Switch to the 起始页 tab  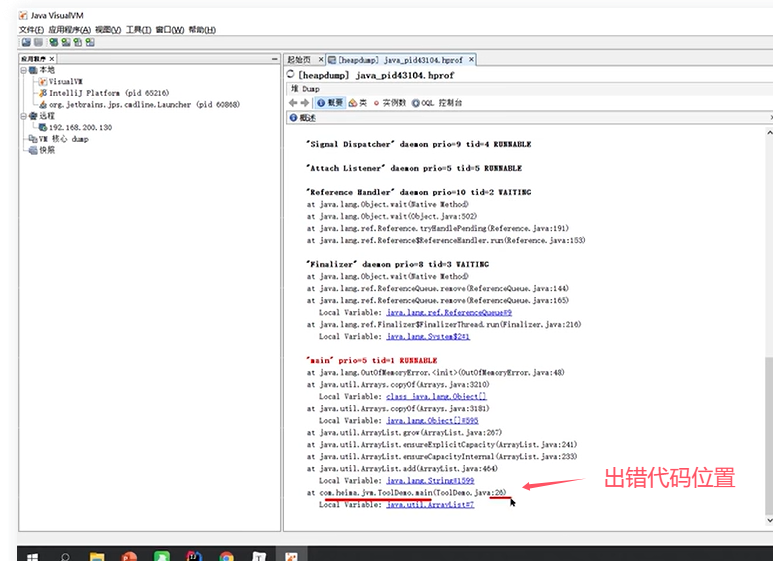click(299, 60)
